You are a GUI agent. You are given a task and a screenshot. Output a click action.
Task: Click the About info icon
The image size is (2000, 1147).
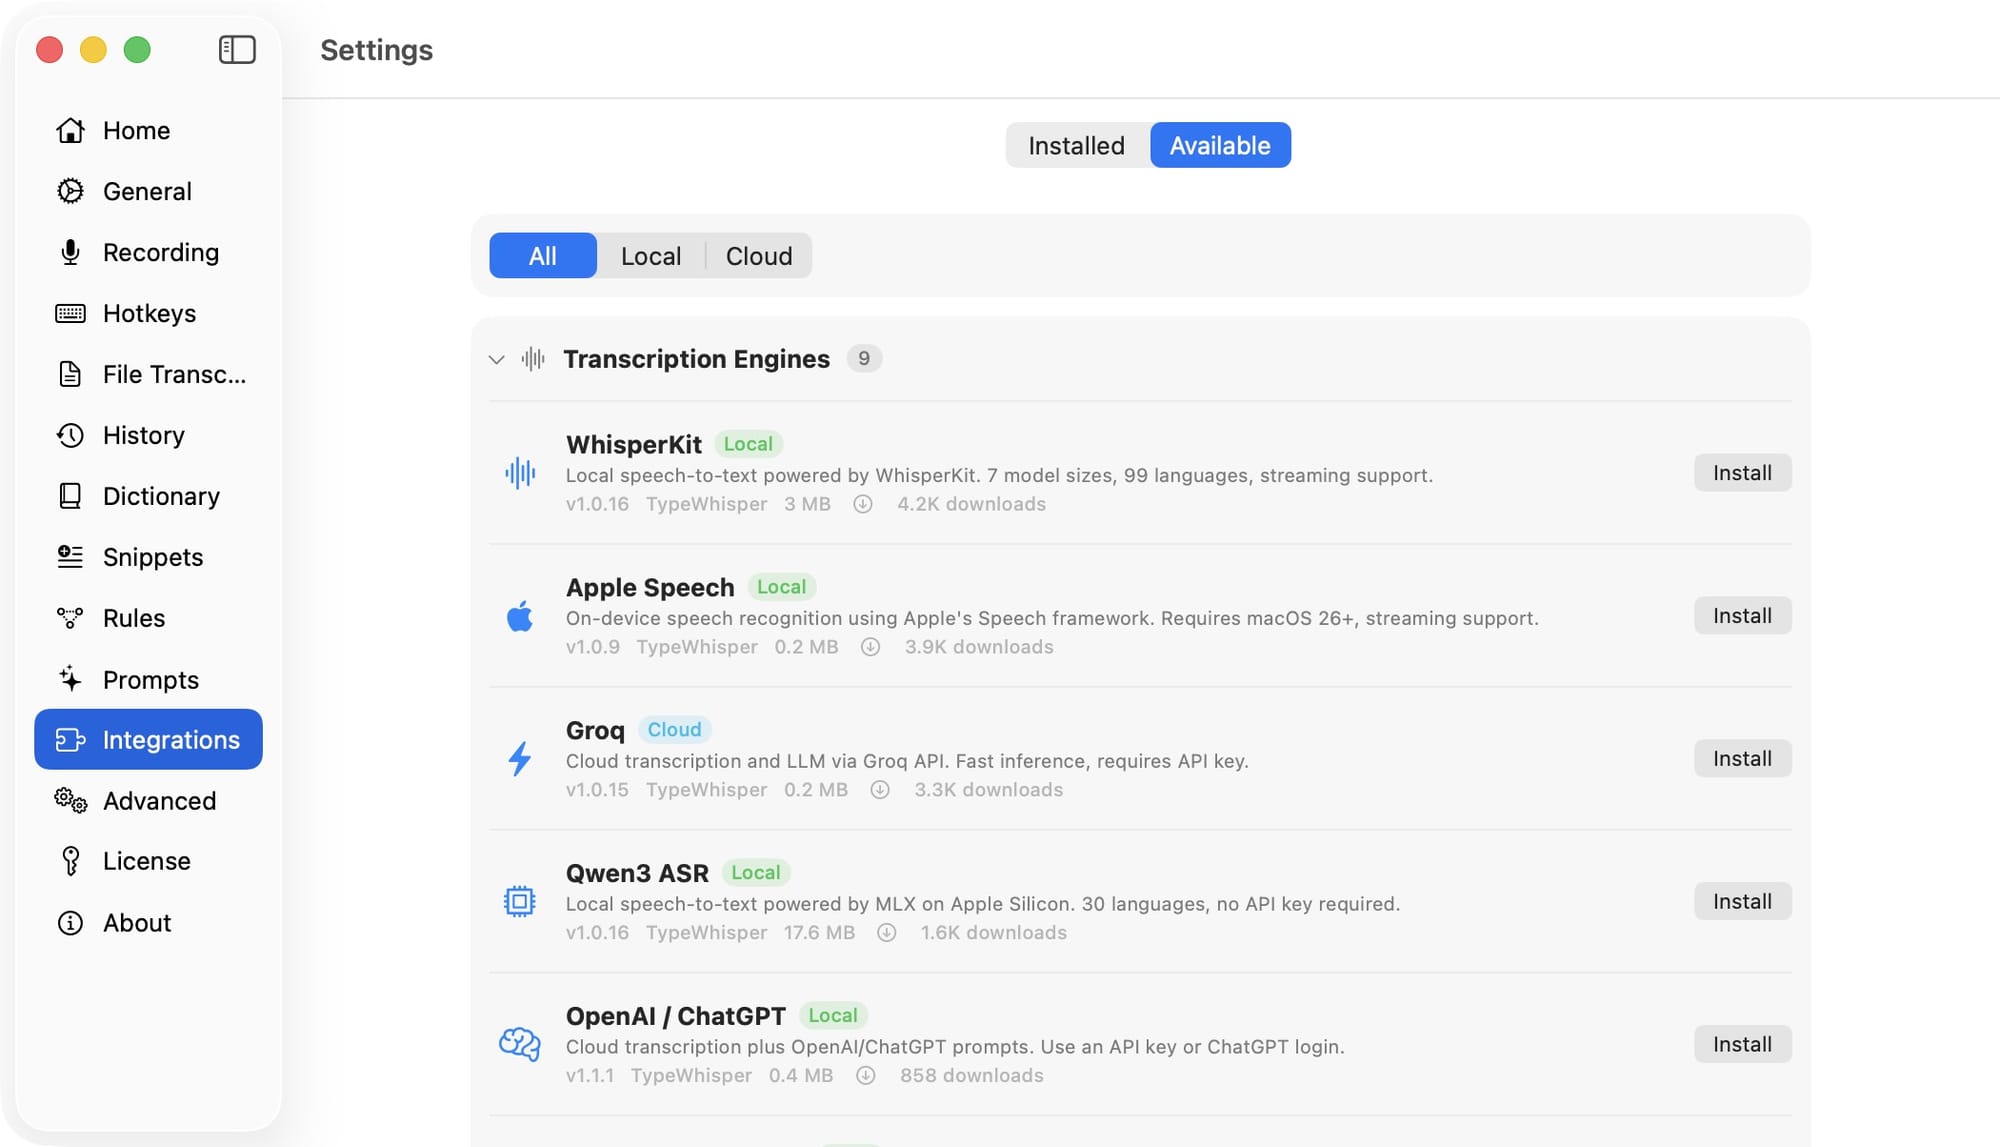click(70, 923)
